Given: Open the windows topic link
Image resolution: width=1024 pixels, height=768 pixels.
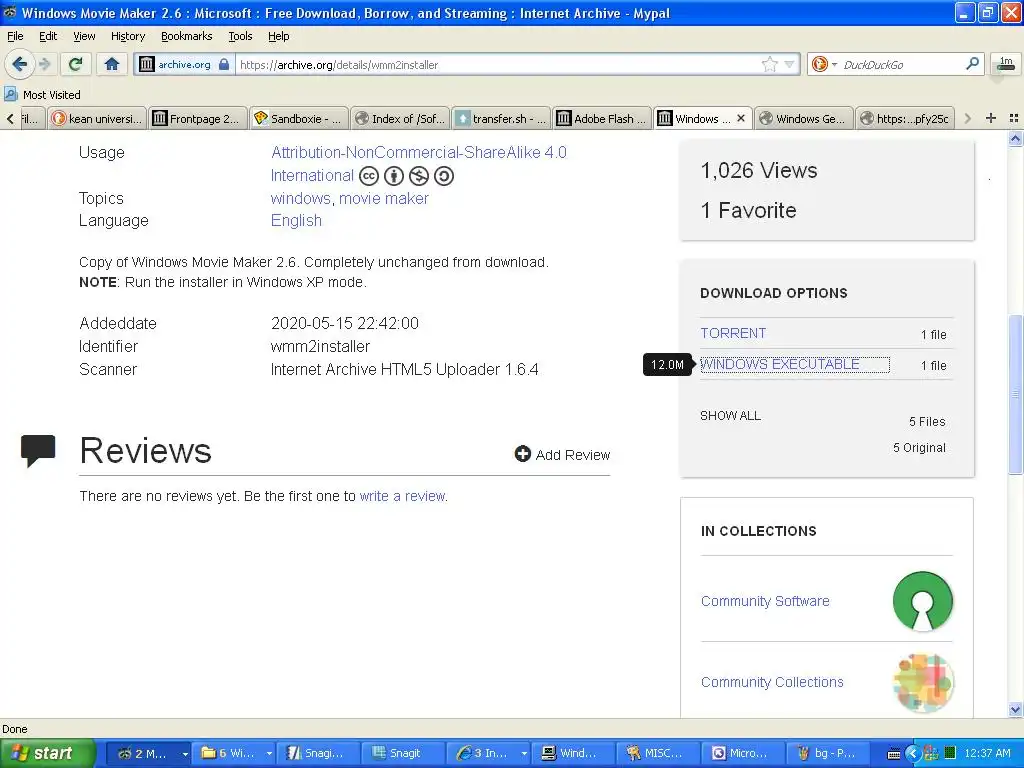Looking at the screenshot, I should click(x=300, y=199).
